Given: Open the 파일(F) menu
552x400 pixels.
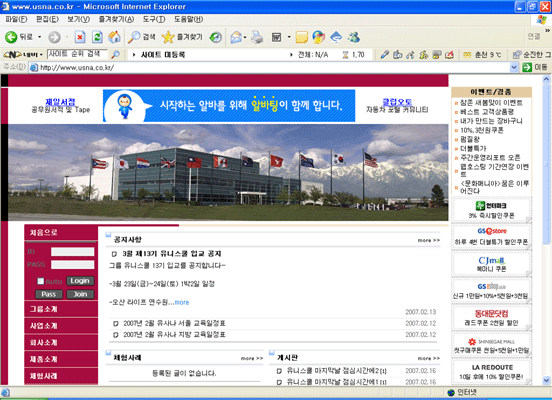Looking at the screenshot, I should [16, 19].
